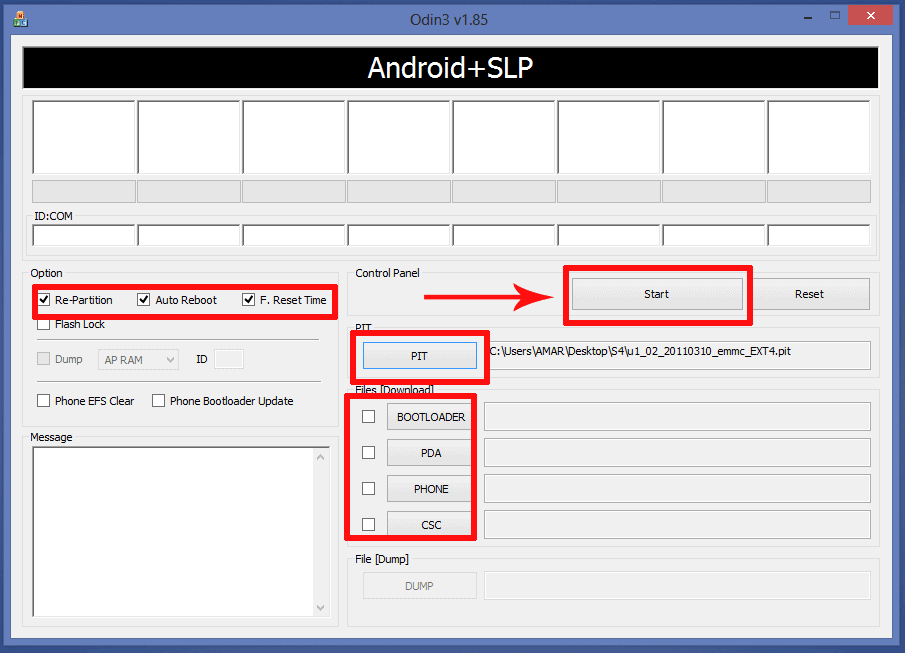Close the Odin3 v1.85 window

pyautogui.click(x=871, y=16)
